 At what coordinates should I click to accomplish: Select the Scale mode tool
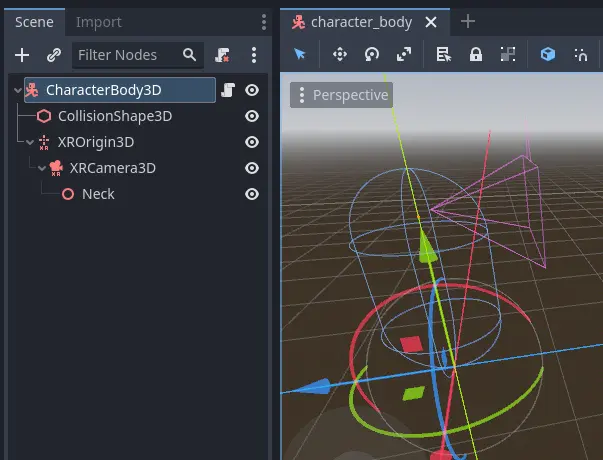tap(403, 55)
